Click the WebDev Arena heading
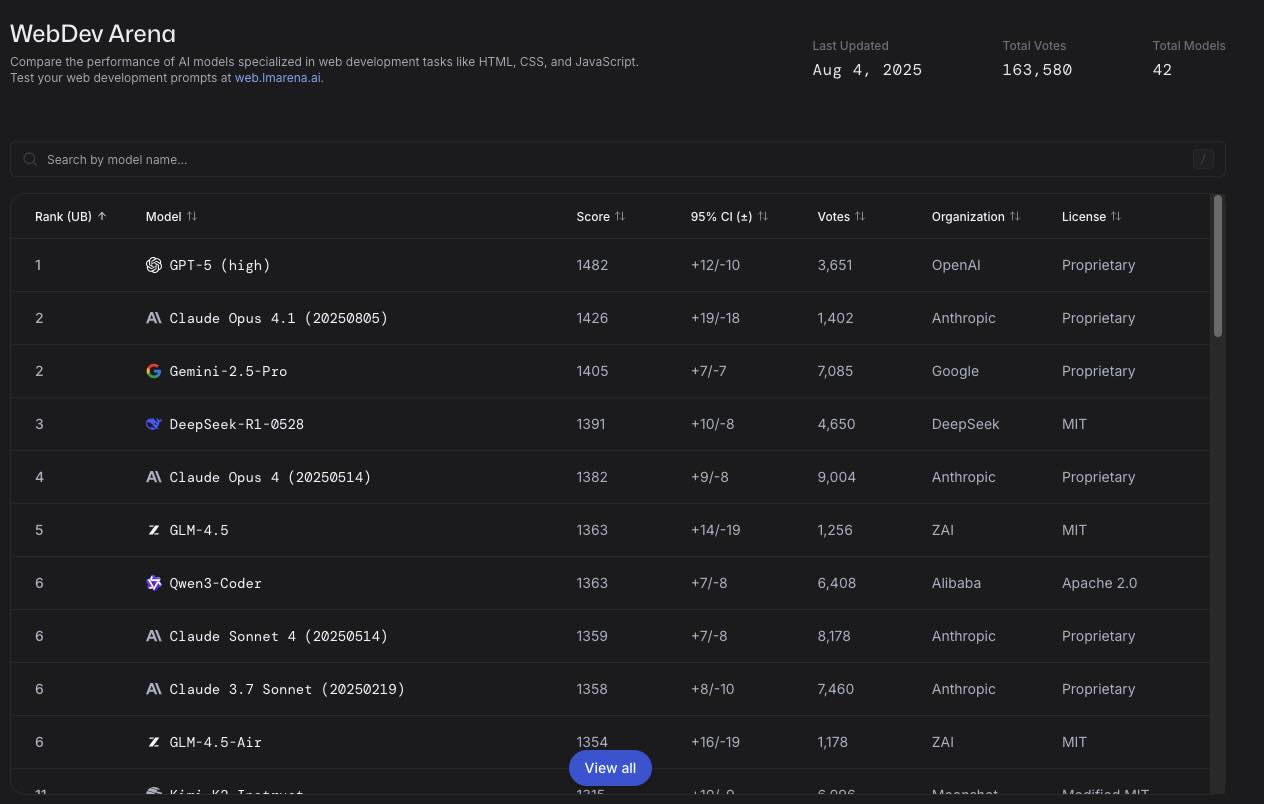1264x804 pixels. (93, 32)
